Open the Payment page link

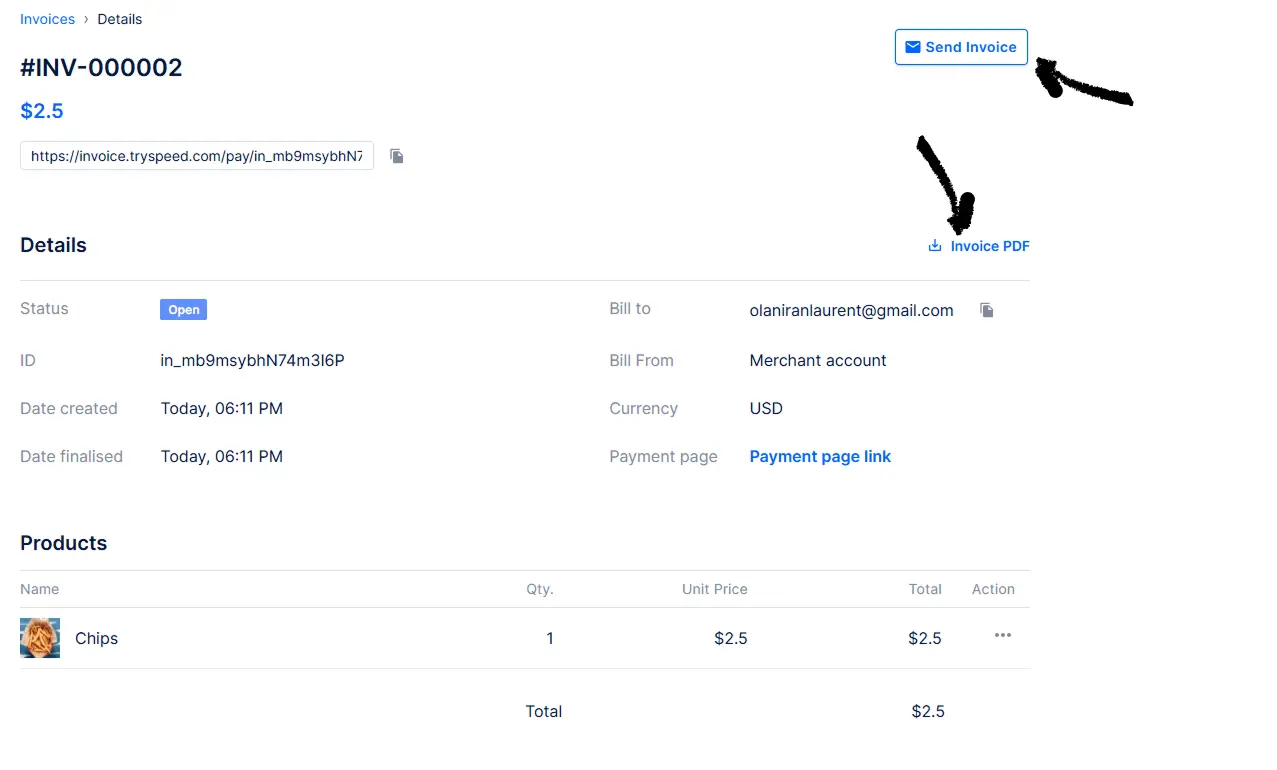(820, 456)
